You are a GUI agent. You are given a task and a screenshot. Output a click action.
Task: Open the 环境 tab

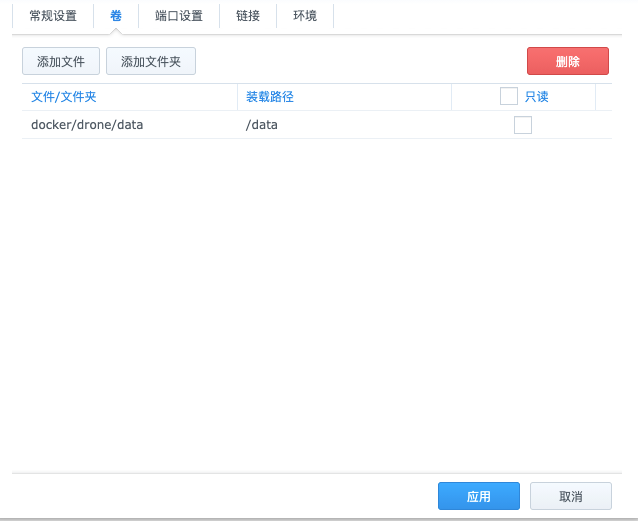(x=305, y=16)
